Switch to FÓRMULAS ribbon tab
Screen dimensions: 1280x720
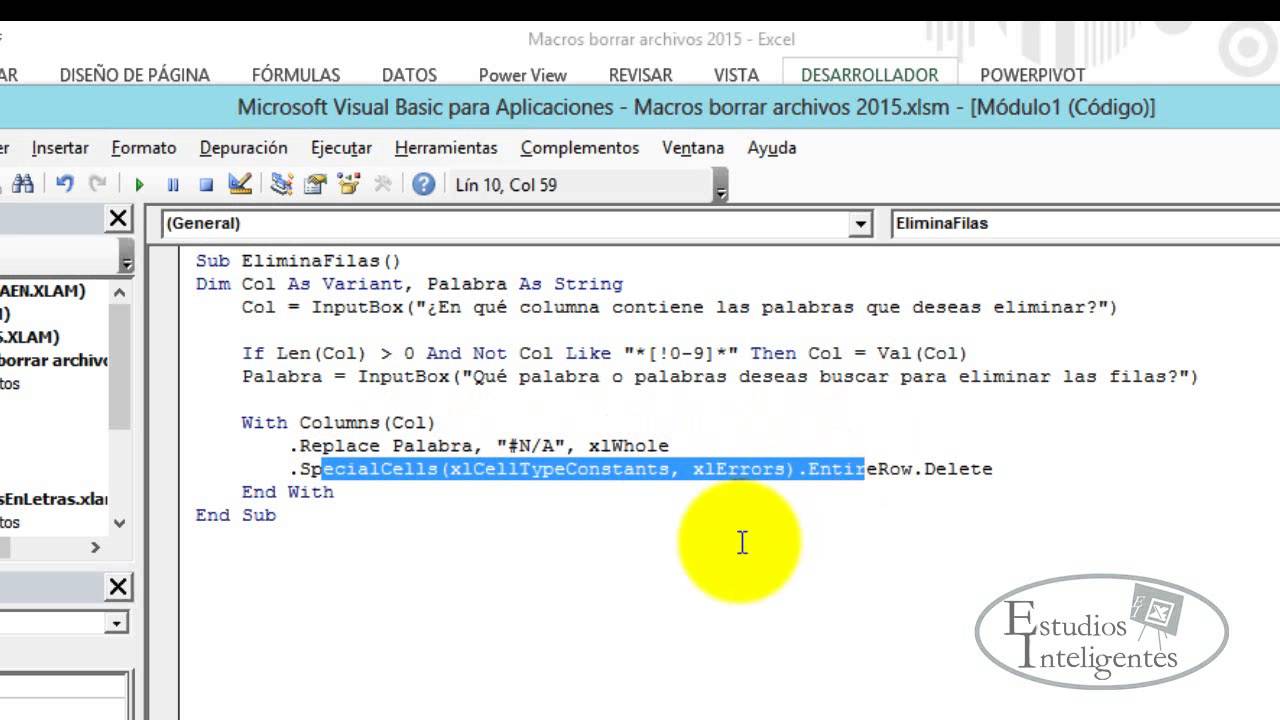point(296,75)
